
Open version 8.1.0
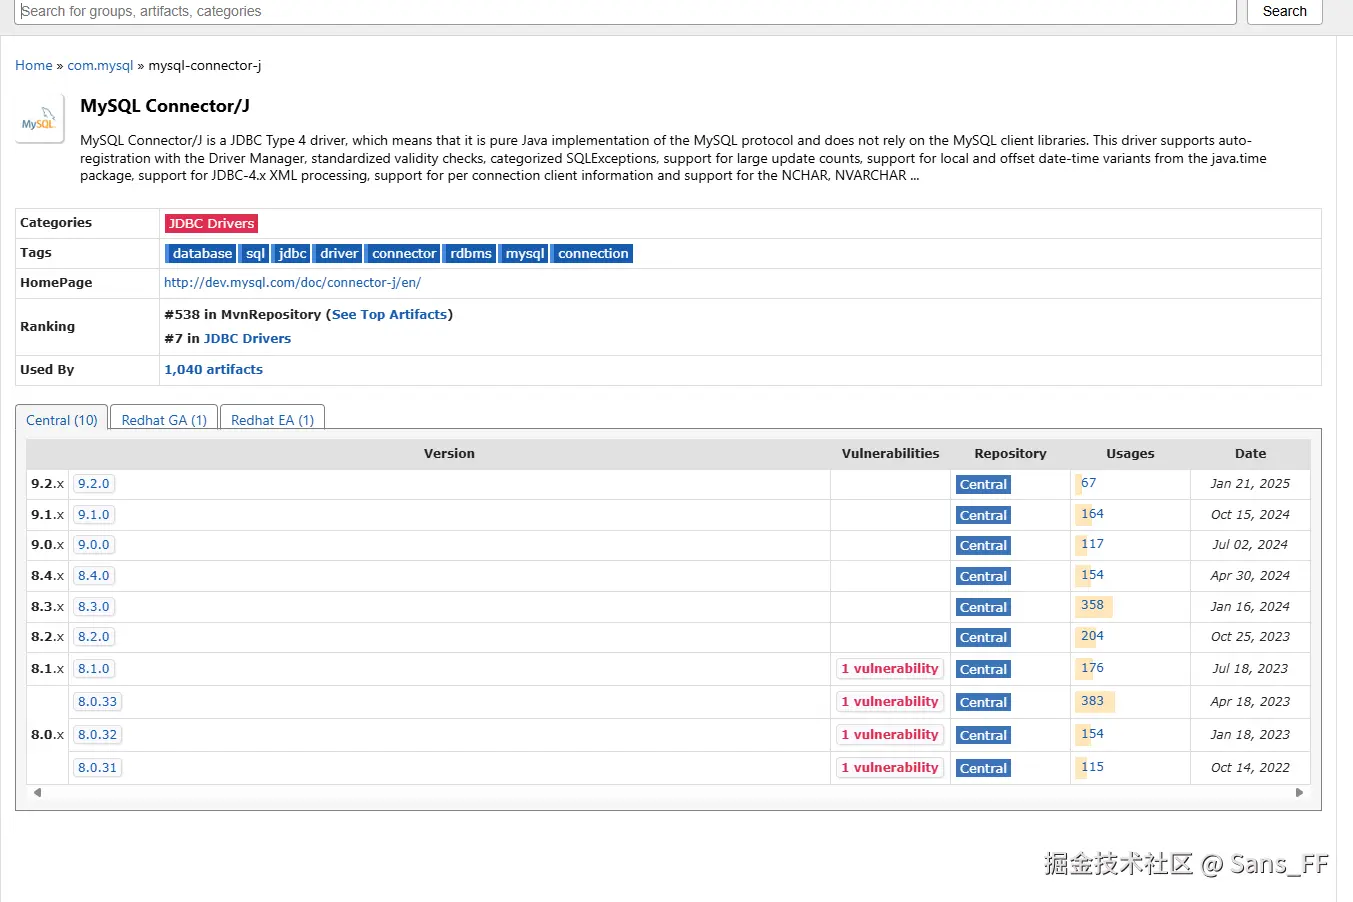click(93, 669)
